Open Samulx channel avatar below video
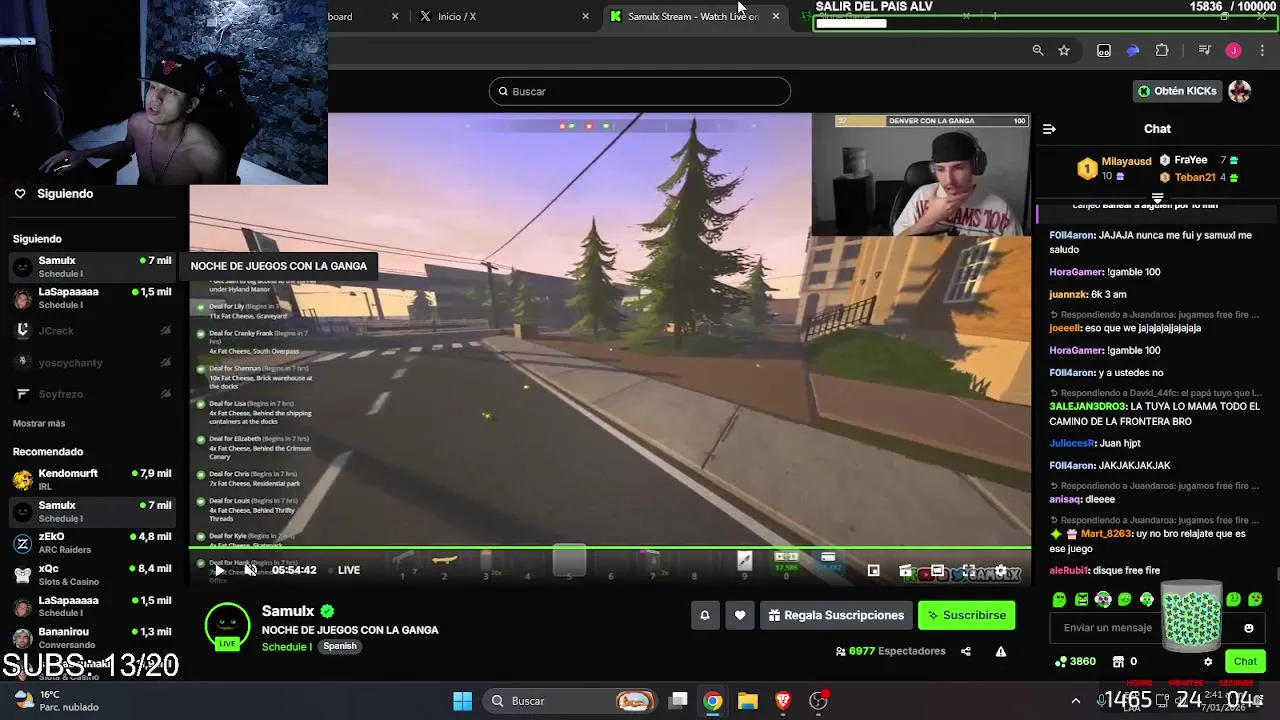The image size is (1280, 720). (227, 626)
